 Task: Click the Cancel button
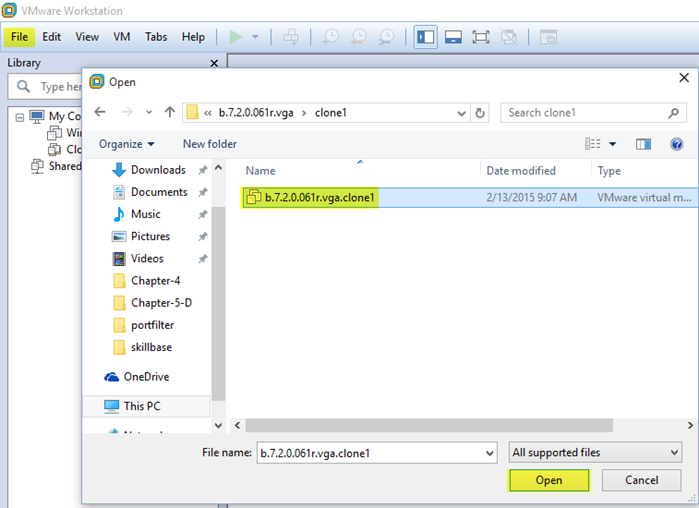click(x=641, y=480)
